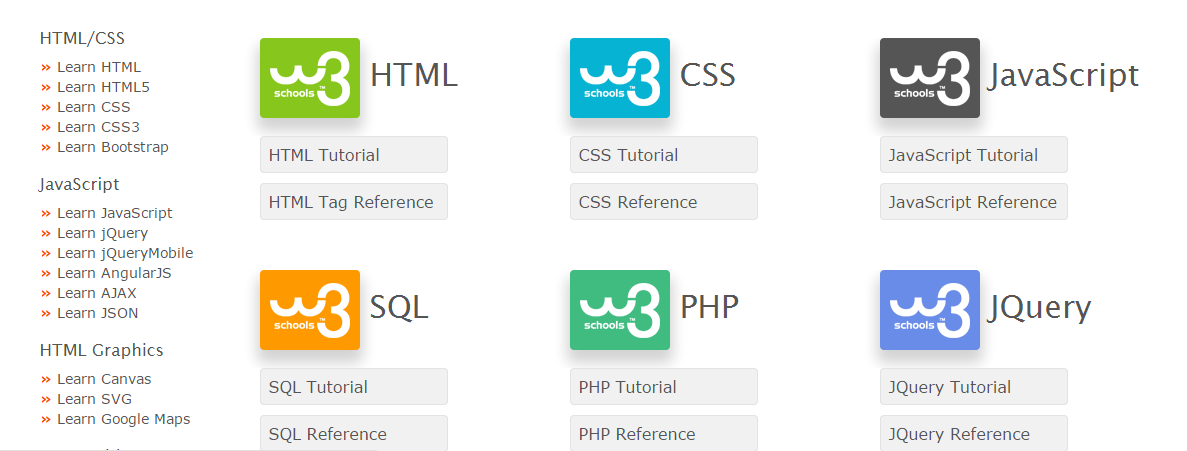
Task: Click the green HTML W3Schools logo
Action: tap(309, 78)
